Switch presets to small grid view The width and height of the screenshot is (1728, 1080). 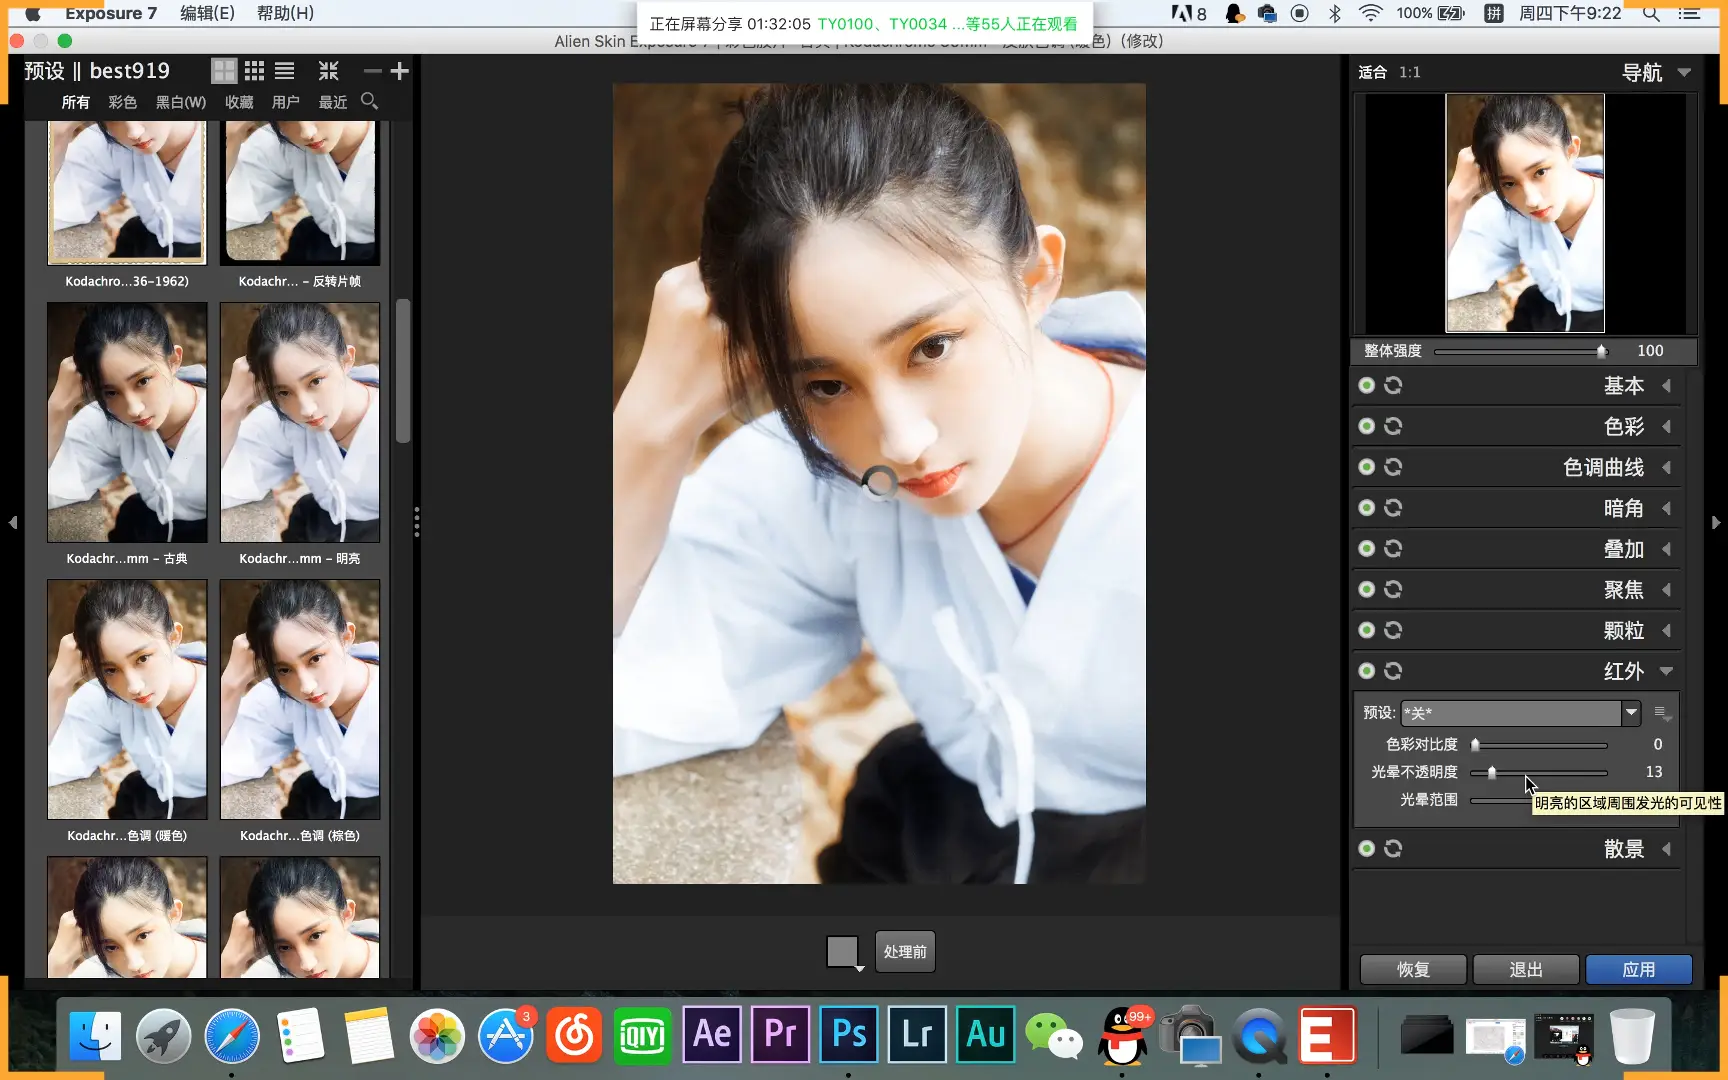click(x=254, y=71)
